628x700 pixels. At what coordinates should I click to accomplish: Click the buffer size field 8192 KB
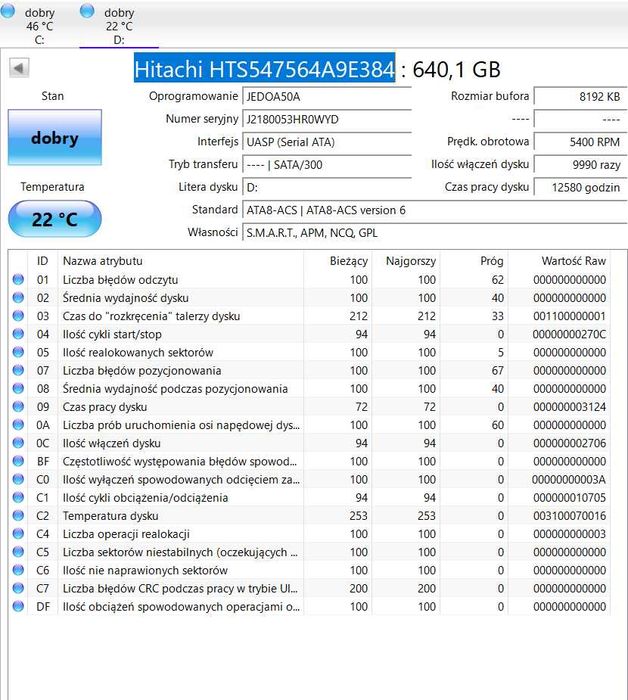point(580,96)
